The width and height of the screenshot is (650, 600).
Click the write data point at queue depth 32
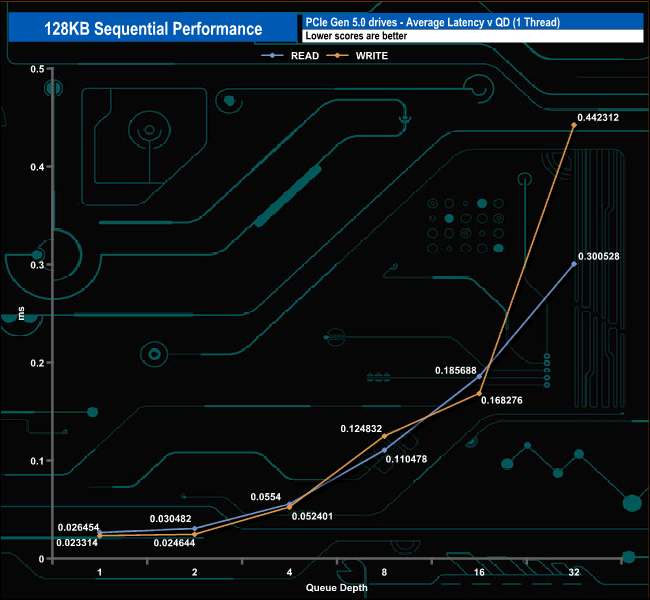[x=574, y=125]
